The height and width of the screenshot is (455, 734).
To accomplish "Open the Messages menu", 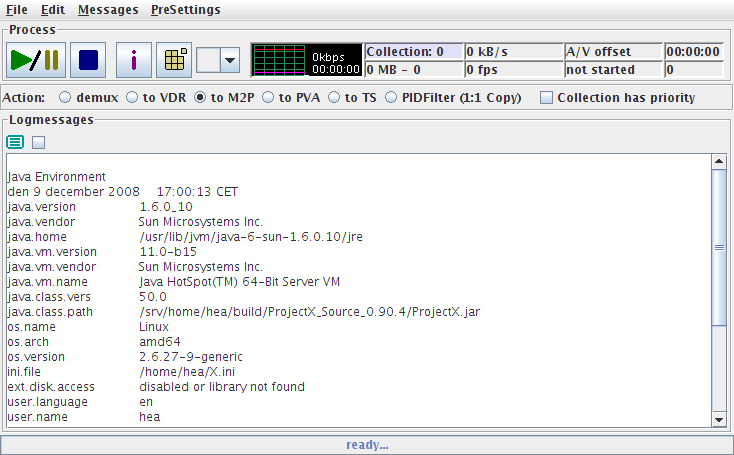I will coord(108,10).
